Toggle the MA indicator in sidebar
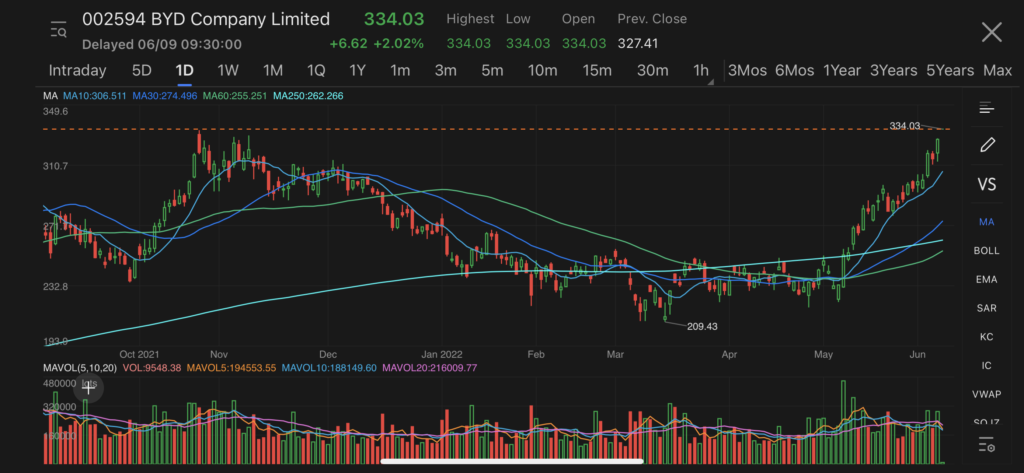 (x=986, y=222)
